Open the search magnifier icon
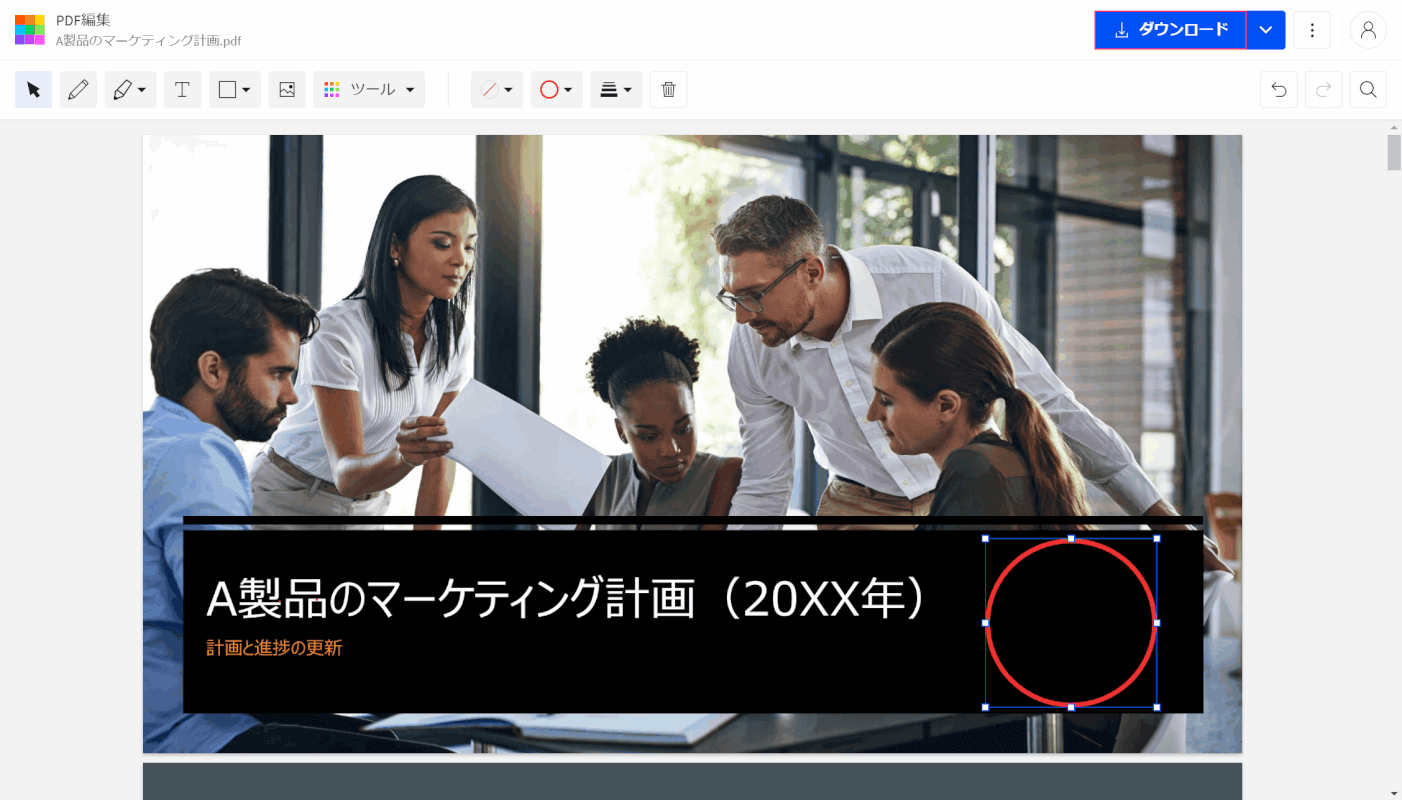Viewport: 1402px width, 800px height. click(x=1368, y=90)
